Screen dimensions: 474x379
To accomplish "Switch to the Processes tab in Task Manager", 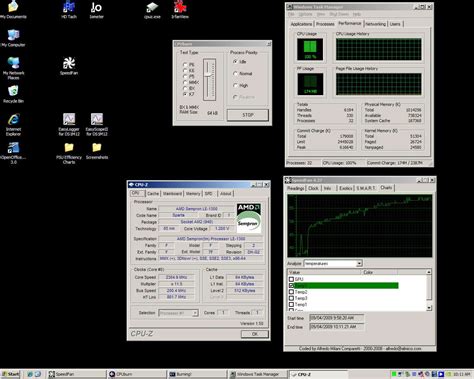I will click(325, 24).
